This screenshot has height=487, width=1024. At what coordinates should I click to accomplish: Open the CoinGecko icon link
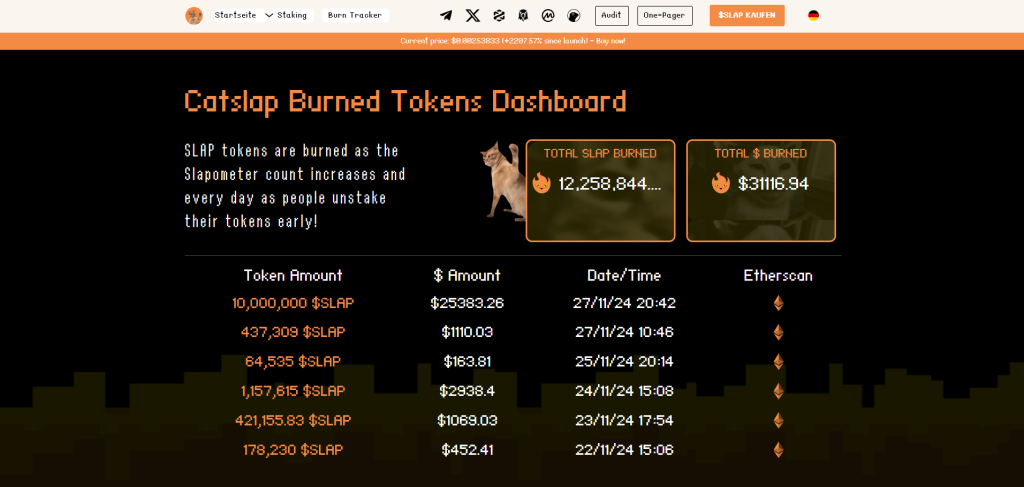click(573, 16)
